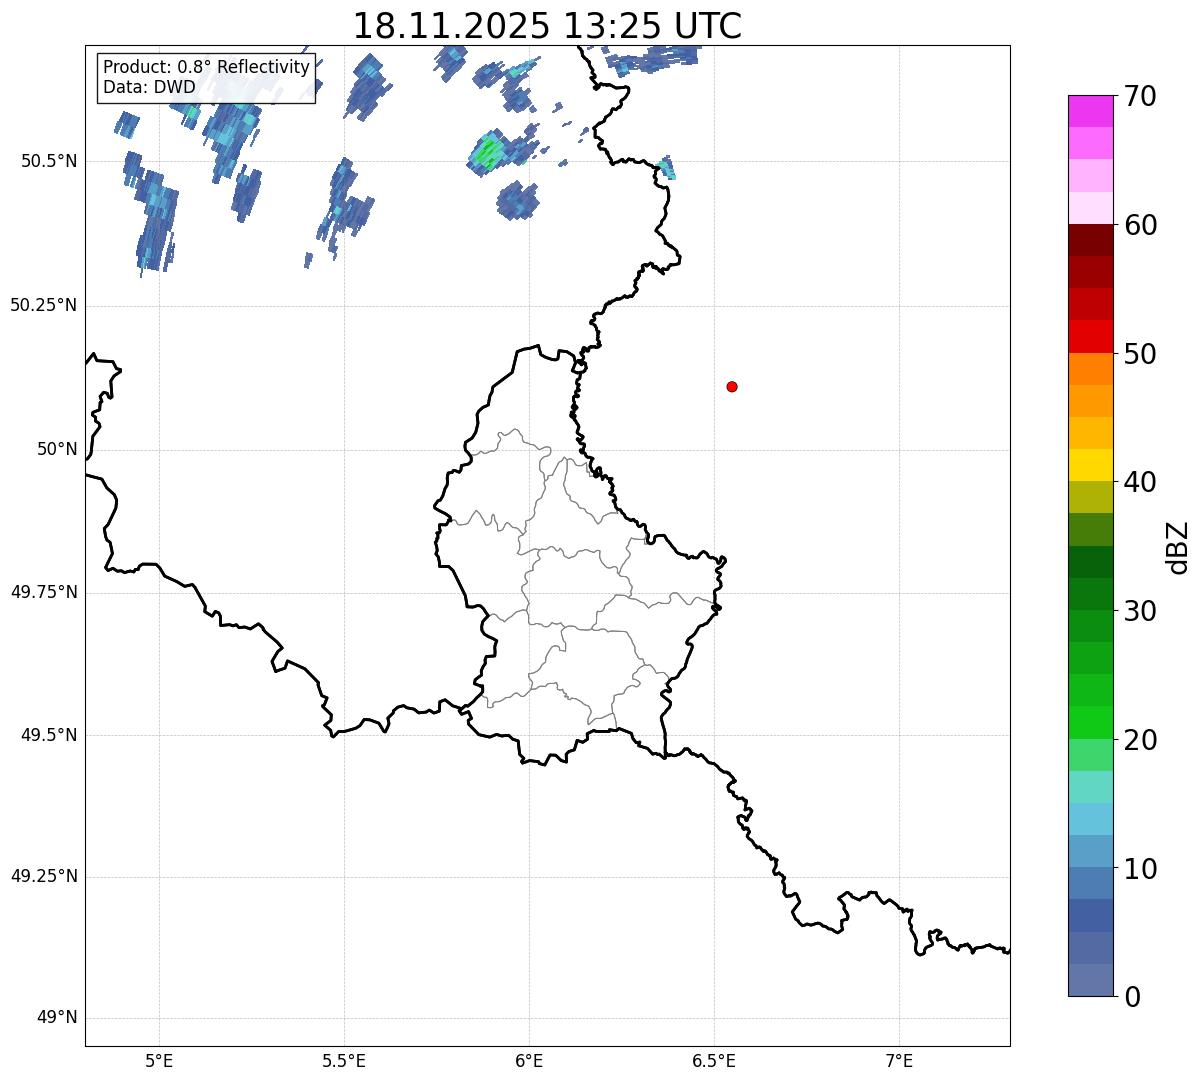Click the 50.5°N latitude axis label
Image resolution: width=1202 pixels, height=1081 pixels.
43,161
